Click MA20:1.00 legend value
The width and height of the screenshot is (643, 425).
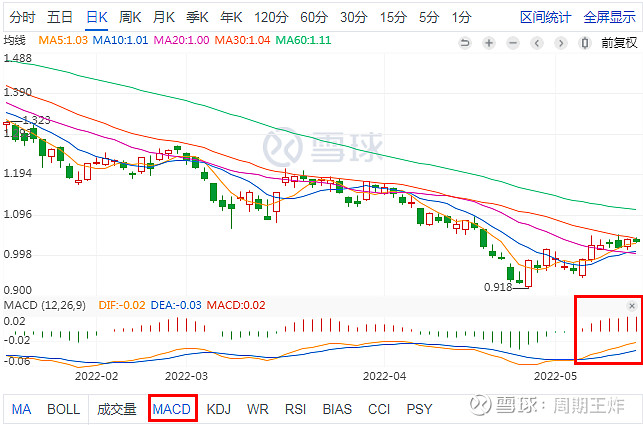181,40
